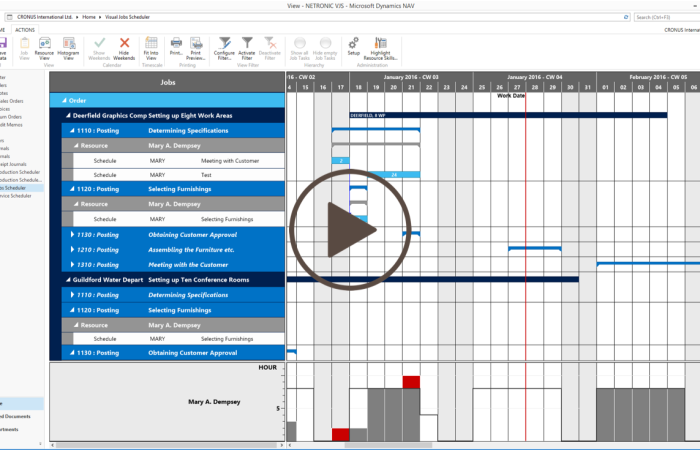Click the January 2016 - CW 04 header
Screen dimensions: 700x450
pyautogui.click(x=534, y=77)
